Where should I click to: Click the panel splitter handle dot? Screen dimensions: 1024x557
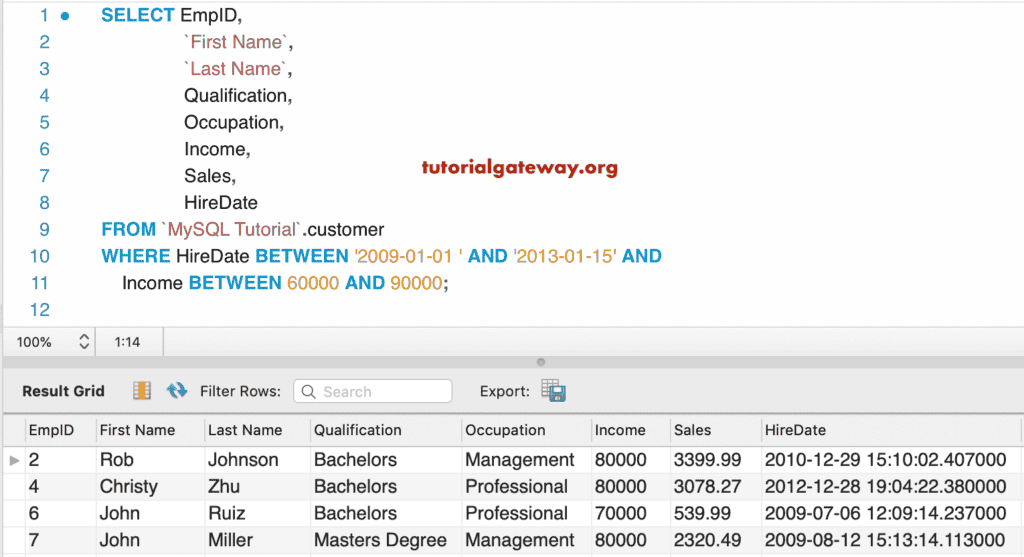click(541, 362)
